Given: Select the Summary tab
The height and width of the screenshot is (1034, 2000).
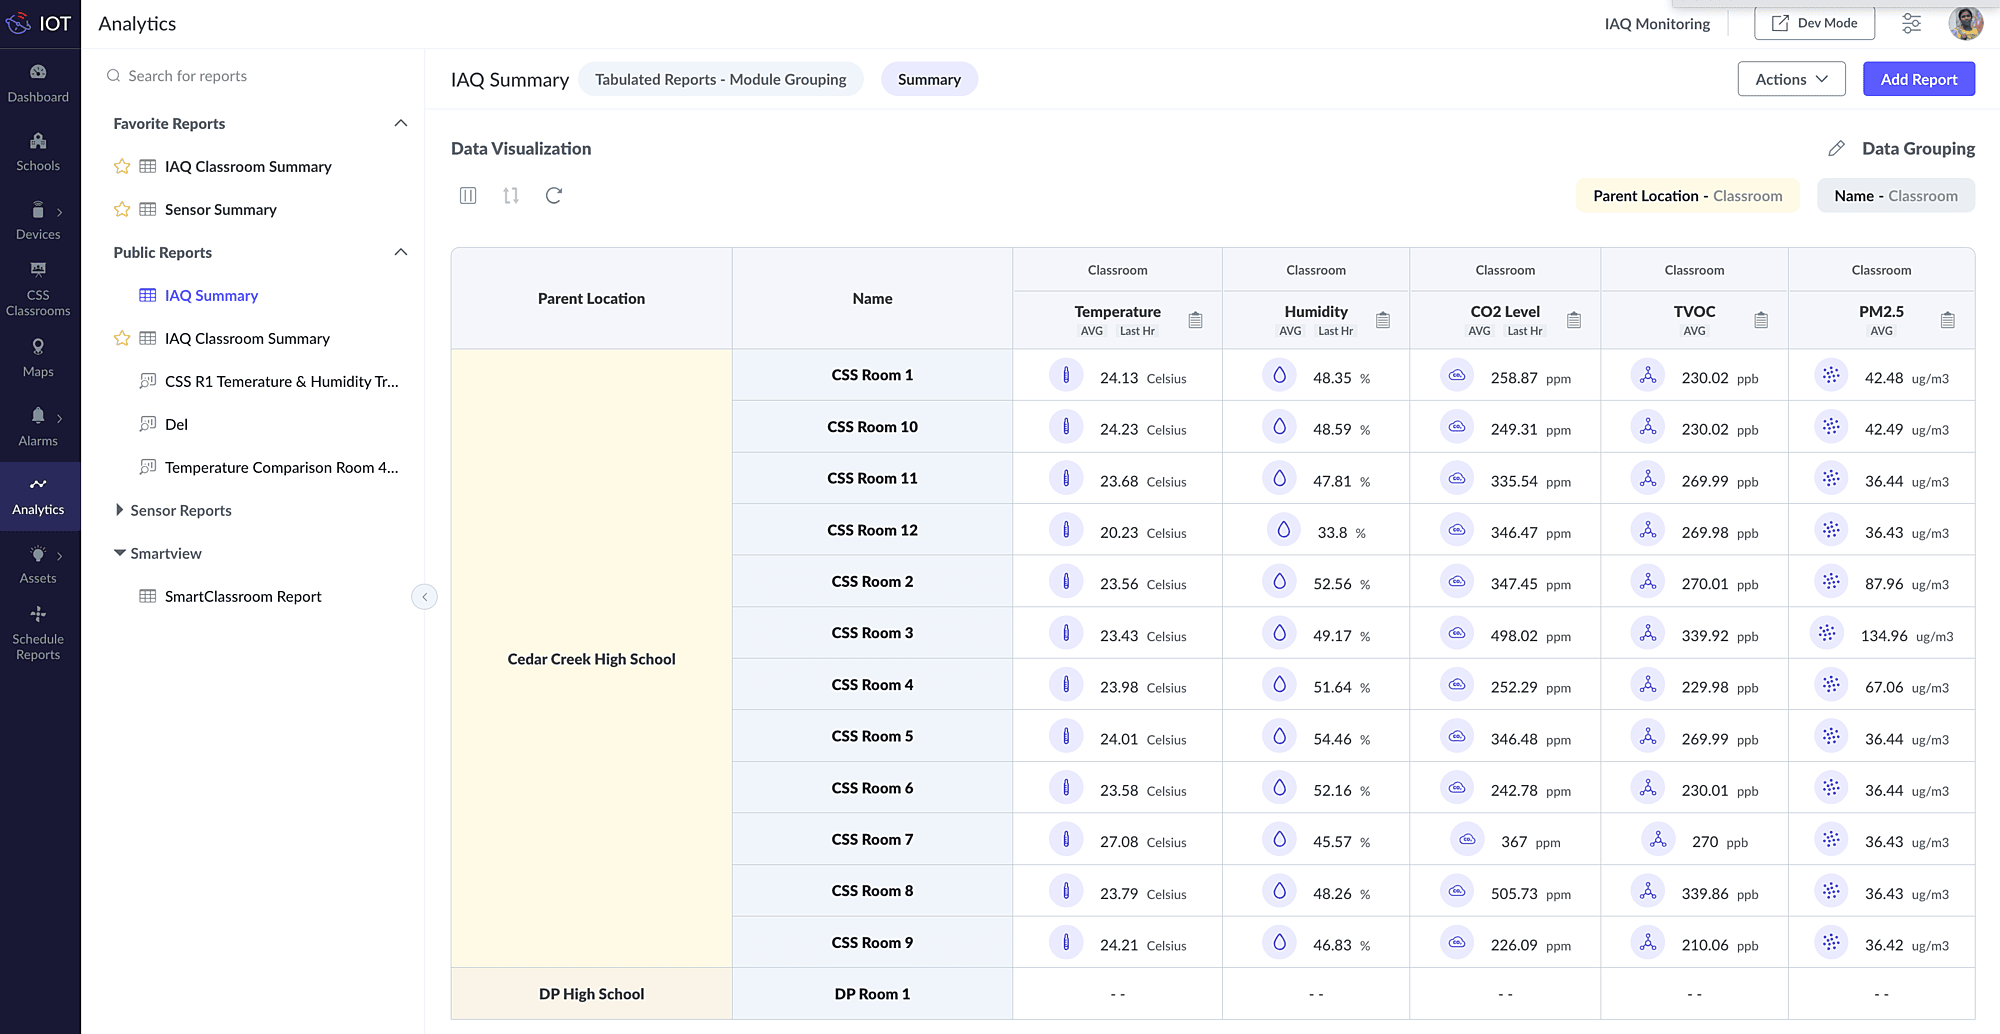Looking at the screenshot, I should tap(929, 79).
